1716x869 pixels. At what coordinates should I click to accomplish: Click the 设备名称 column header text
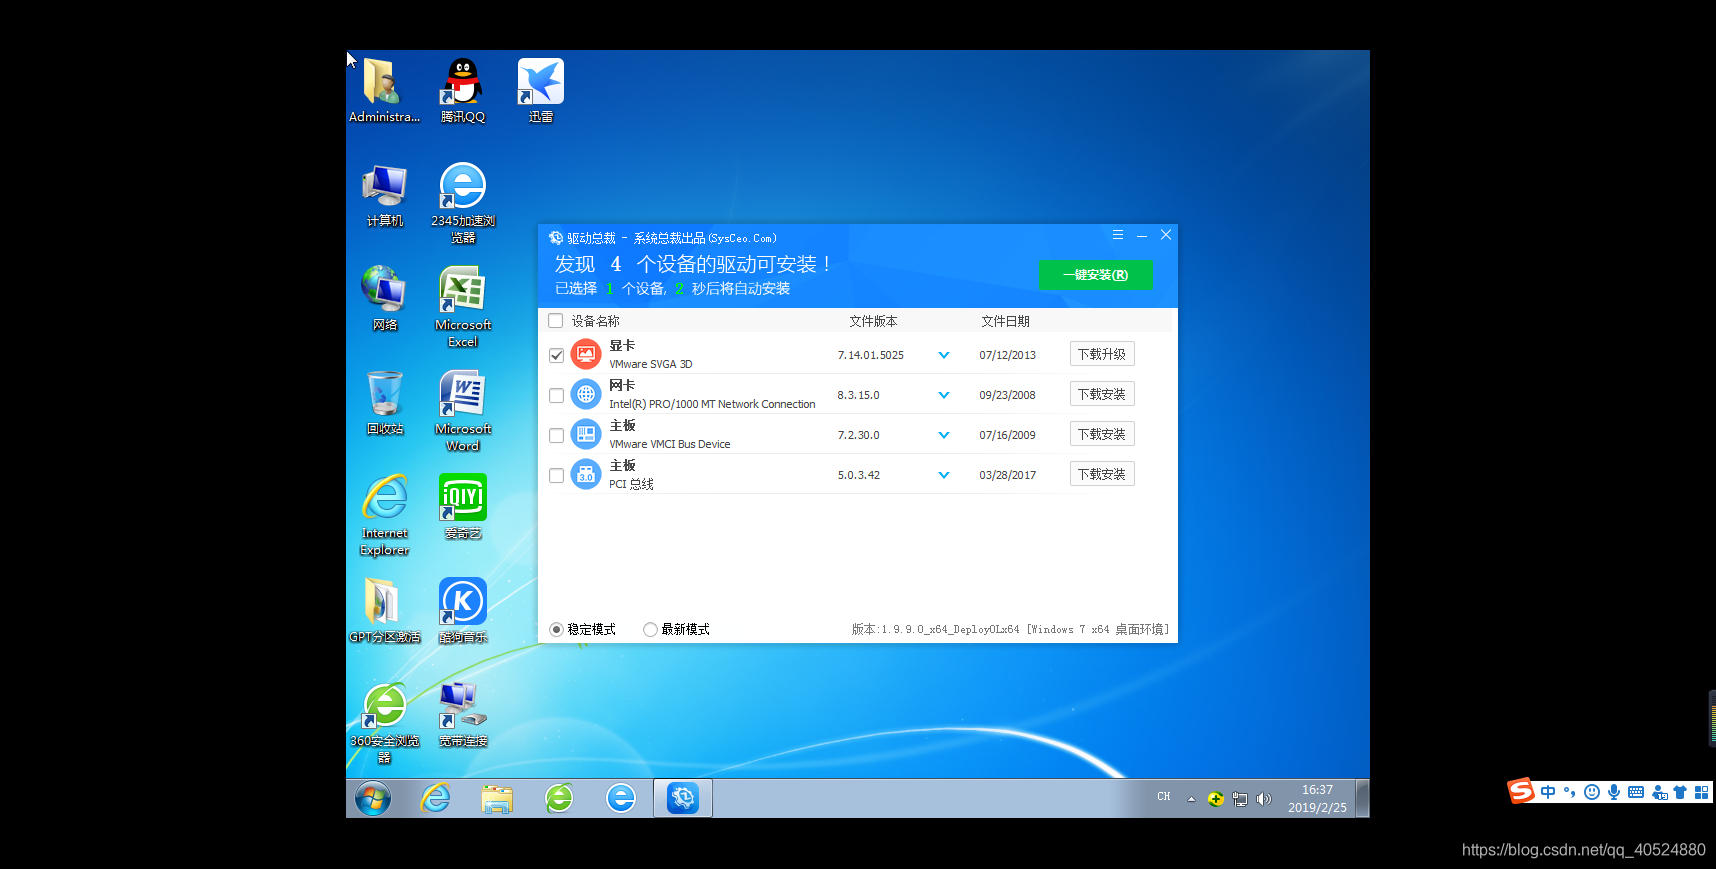[x=595, y=321]
